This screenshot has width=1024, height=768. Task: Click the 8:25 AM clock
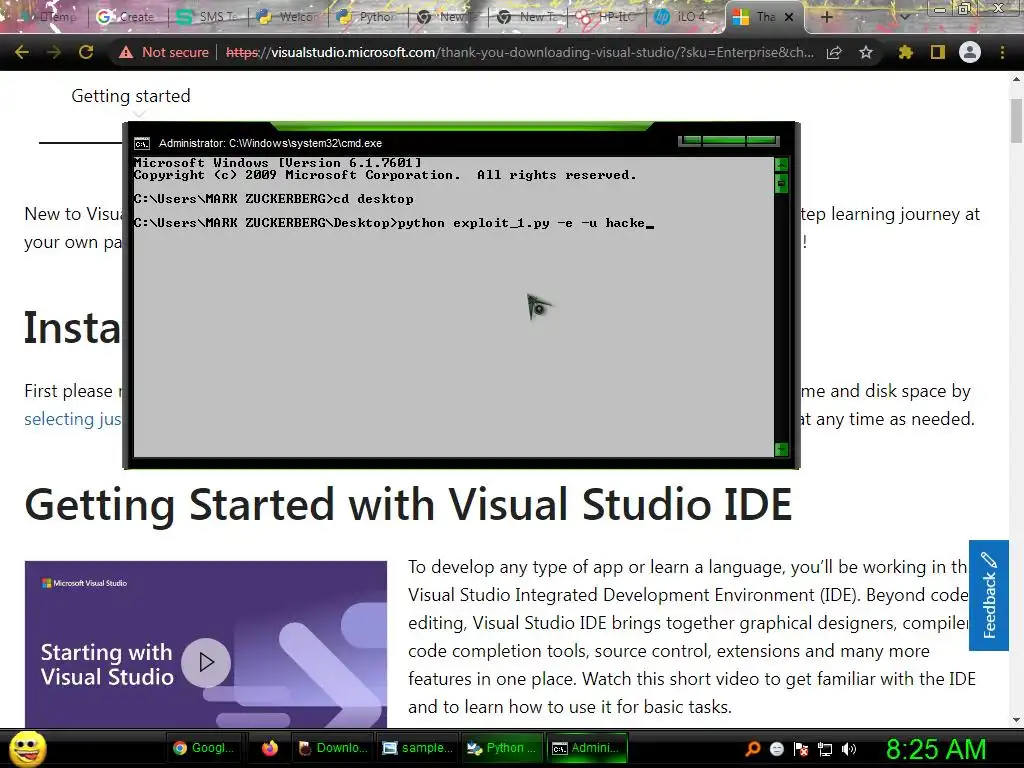coord(936,749)
